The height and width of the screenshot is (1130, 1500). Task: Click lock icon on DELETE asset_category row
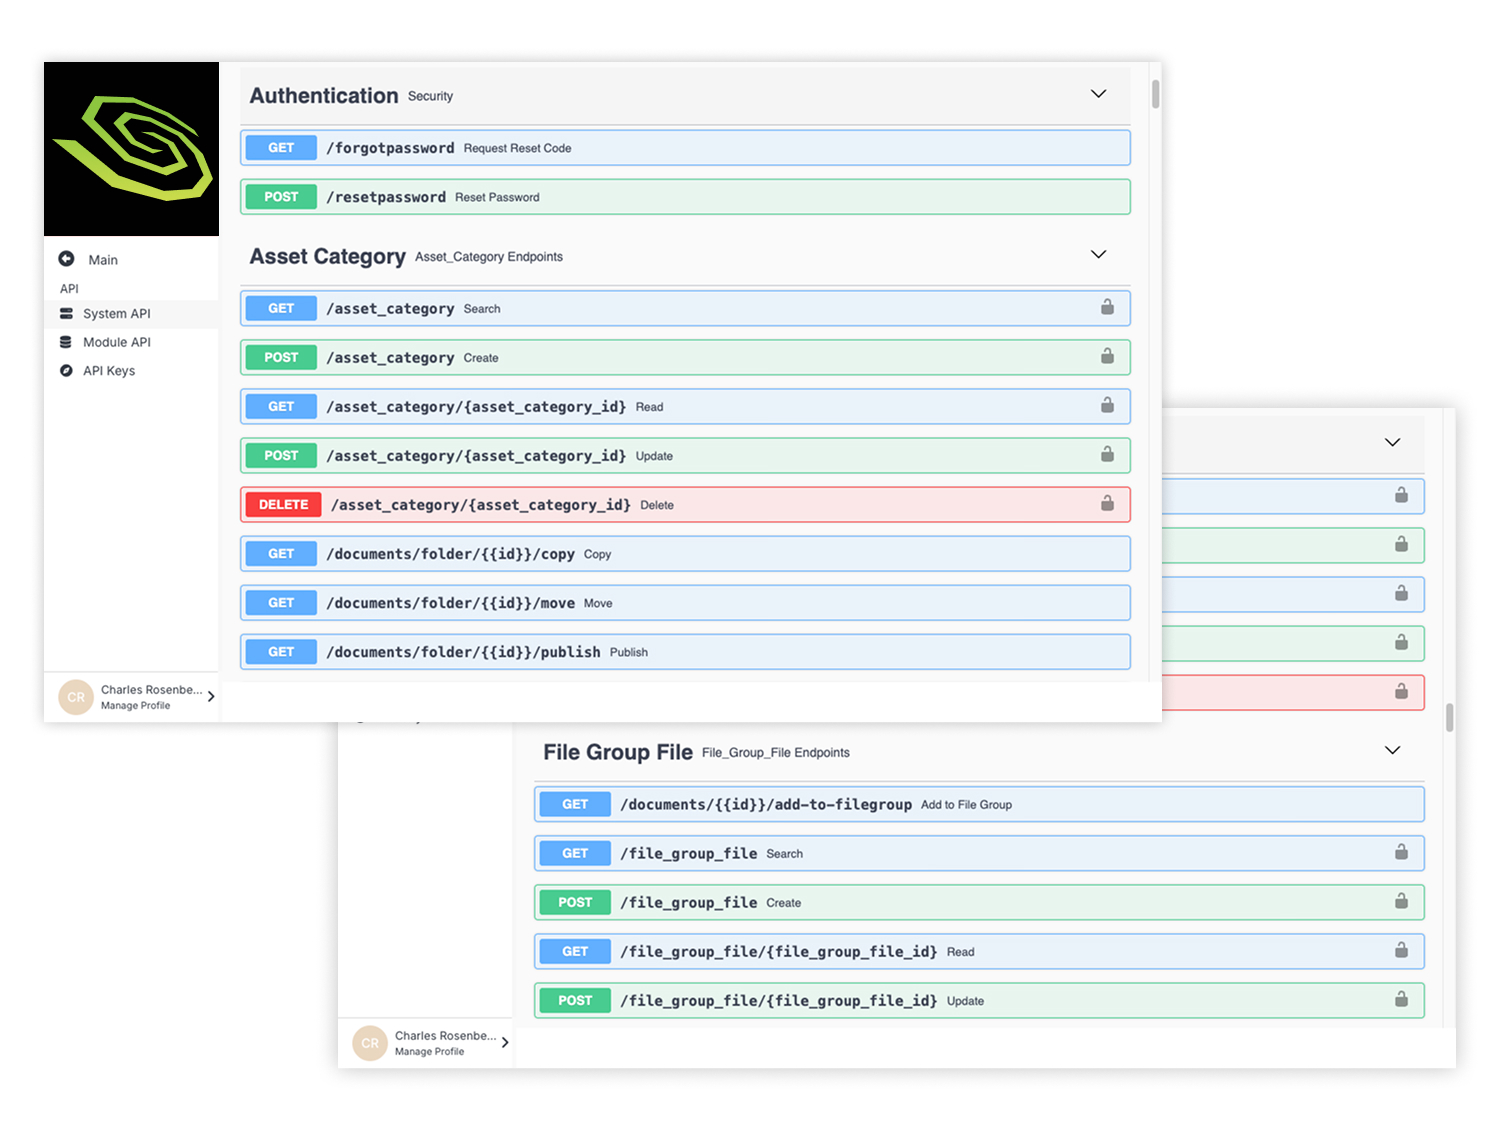pyautogui.click(x=1107, y=503)
